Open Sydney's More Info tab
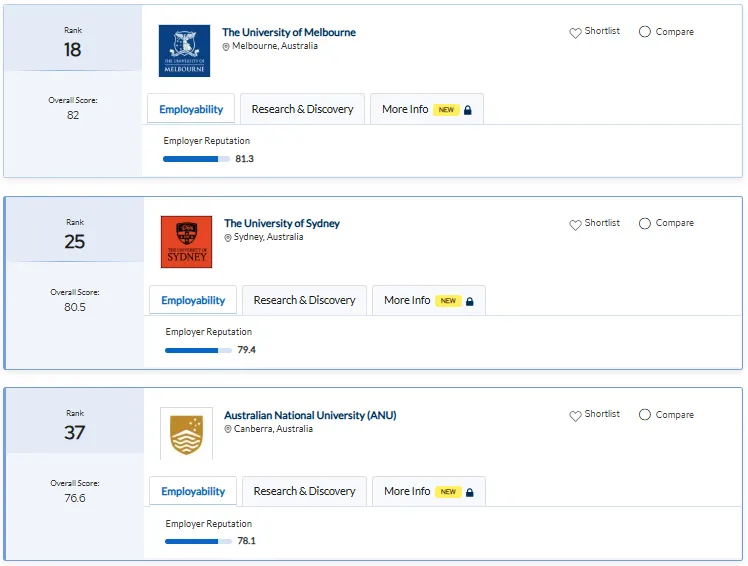Screen dimensions: 748x566 click(429, 300)
